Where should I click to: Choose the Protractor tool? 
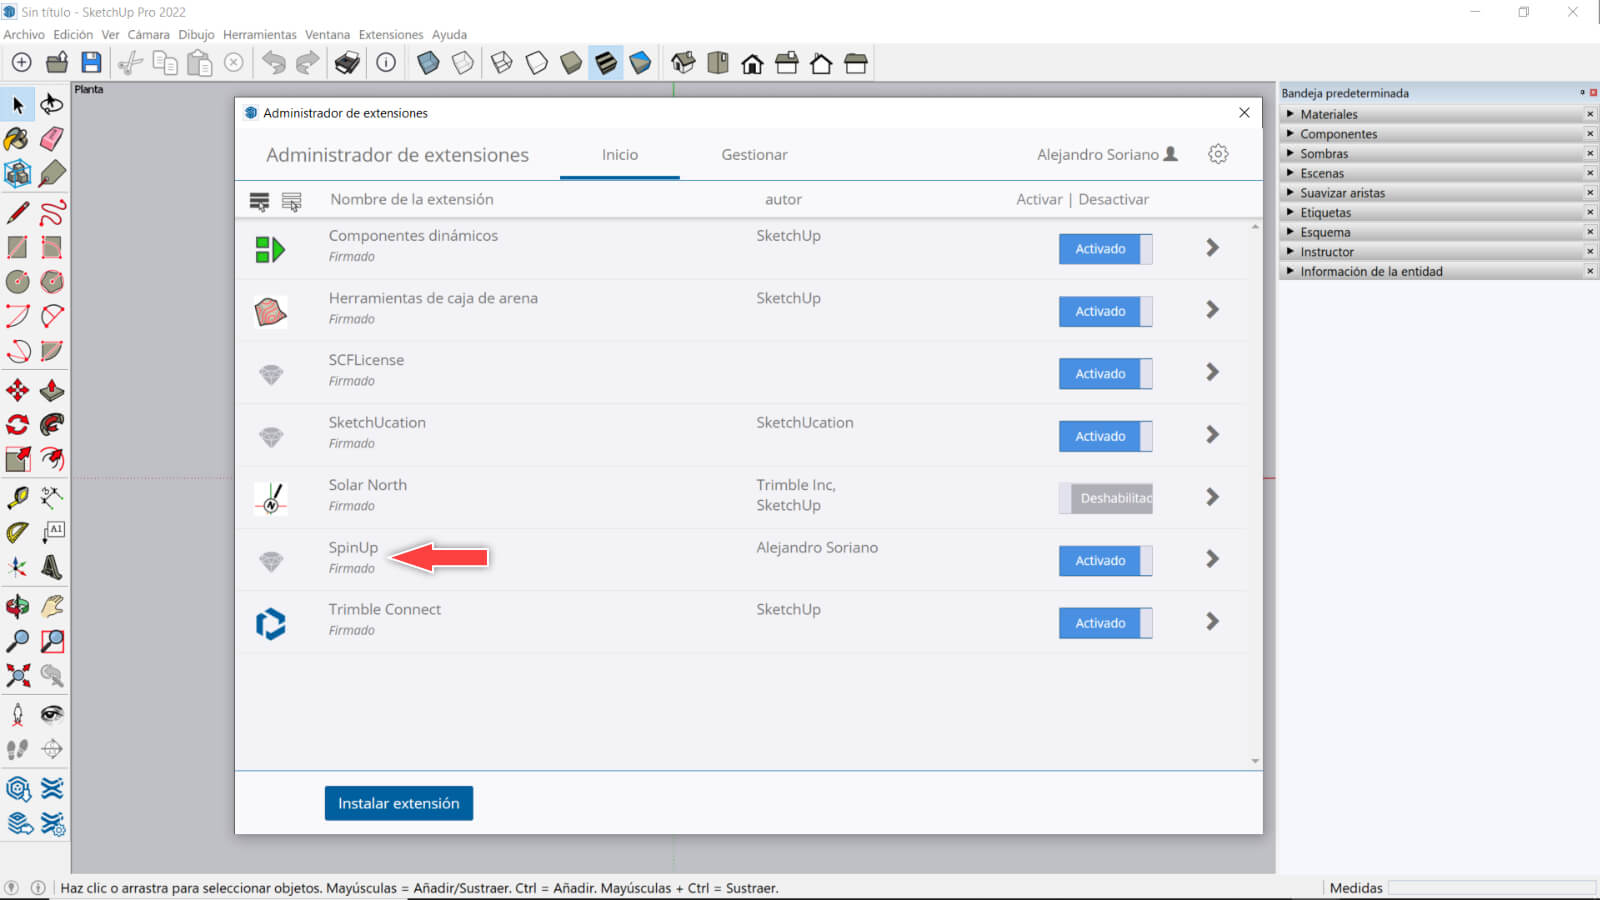(17, 532)
